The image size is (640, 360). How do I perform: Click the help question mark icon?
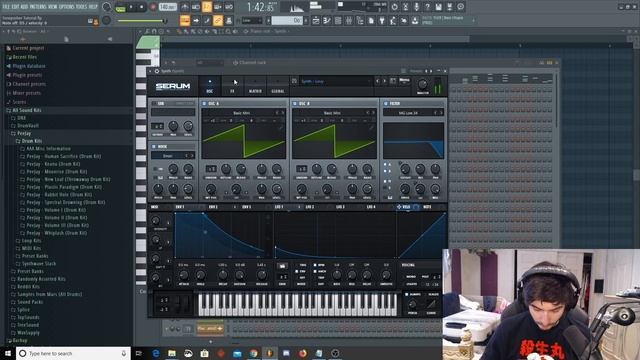pyautogui.click(x=427, y=7)
